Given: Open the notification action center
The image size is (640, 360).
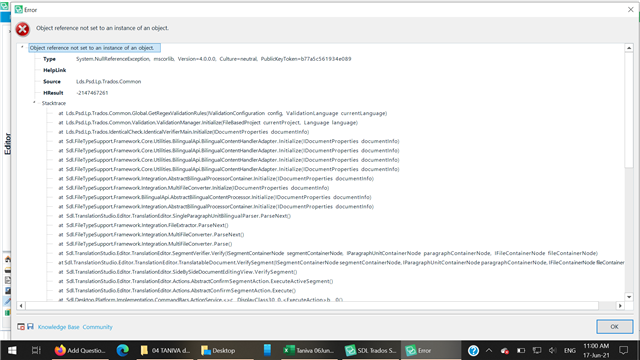Looking at the screenshot, I should click(x=623, y=350).
